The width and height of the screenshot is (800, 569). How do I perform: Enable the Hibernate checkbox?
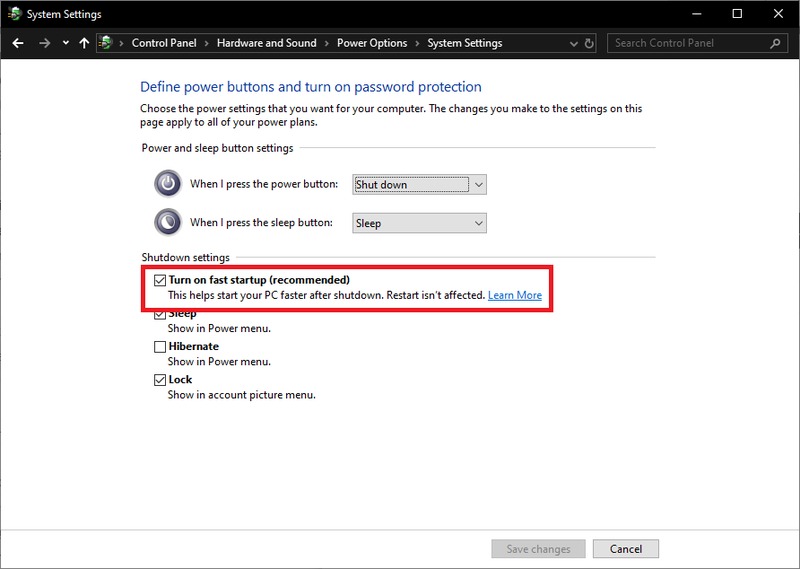pos(160,347)
